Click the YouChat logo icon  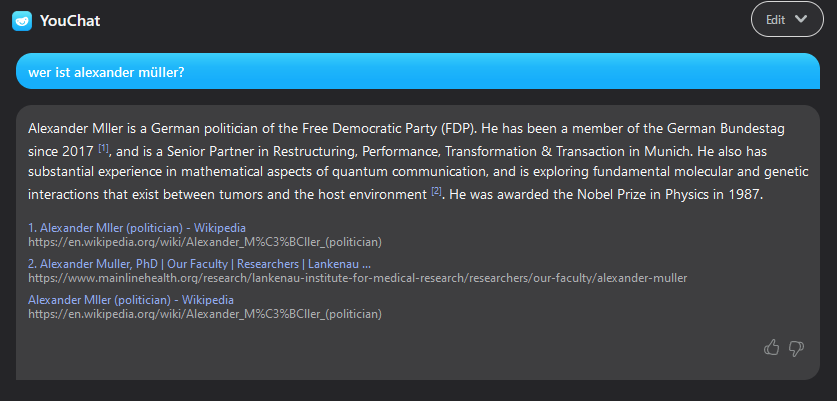tap(22, 20)
